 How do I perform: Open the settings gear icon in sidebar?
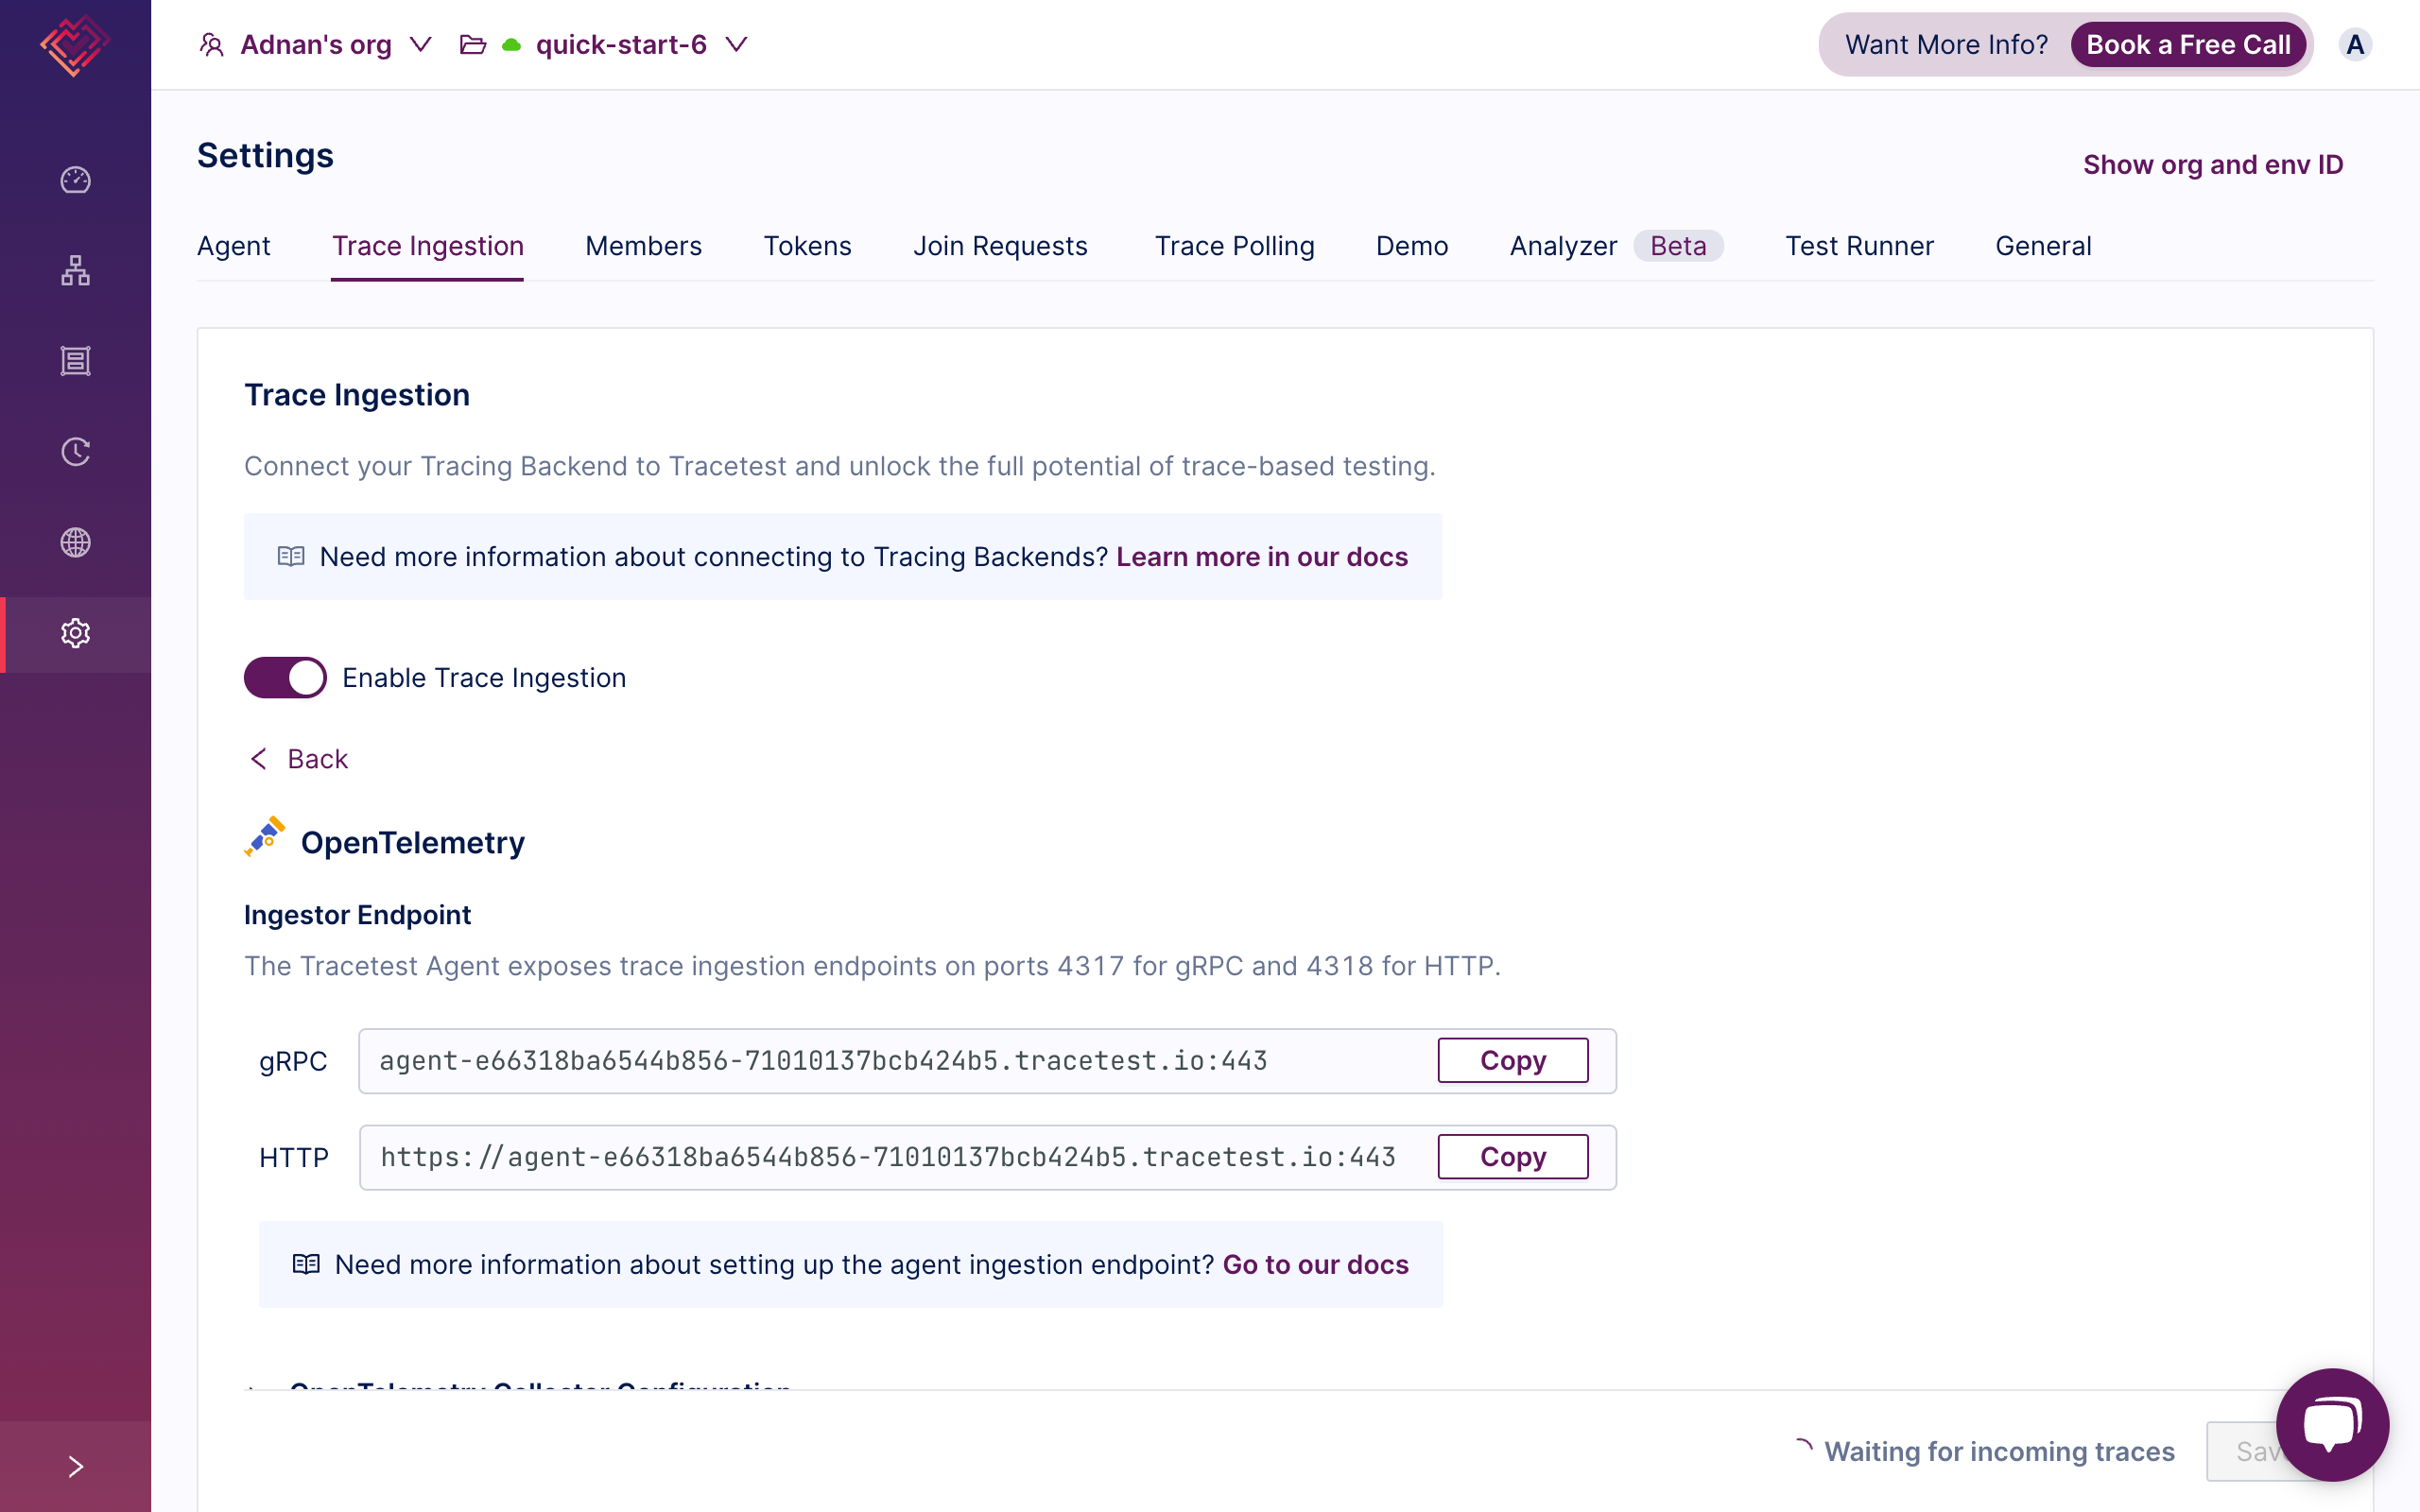pyautogui.click(x=75, y=633)
